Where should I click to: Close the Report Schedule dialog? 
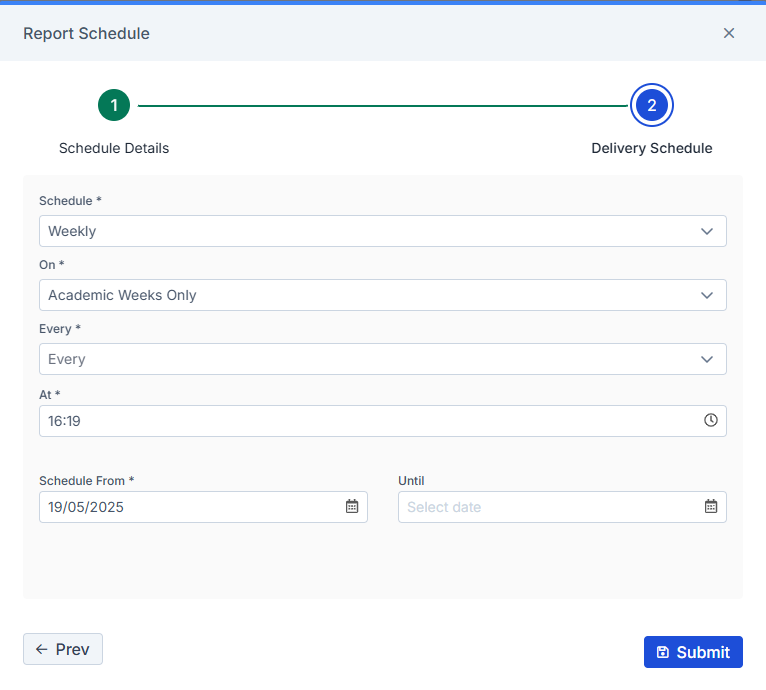pos(728,33)
